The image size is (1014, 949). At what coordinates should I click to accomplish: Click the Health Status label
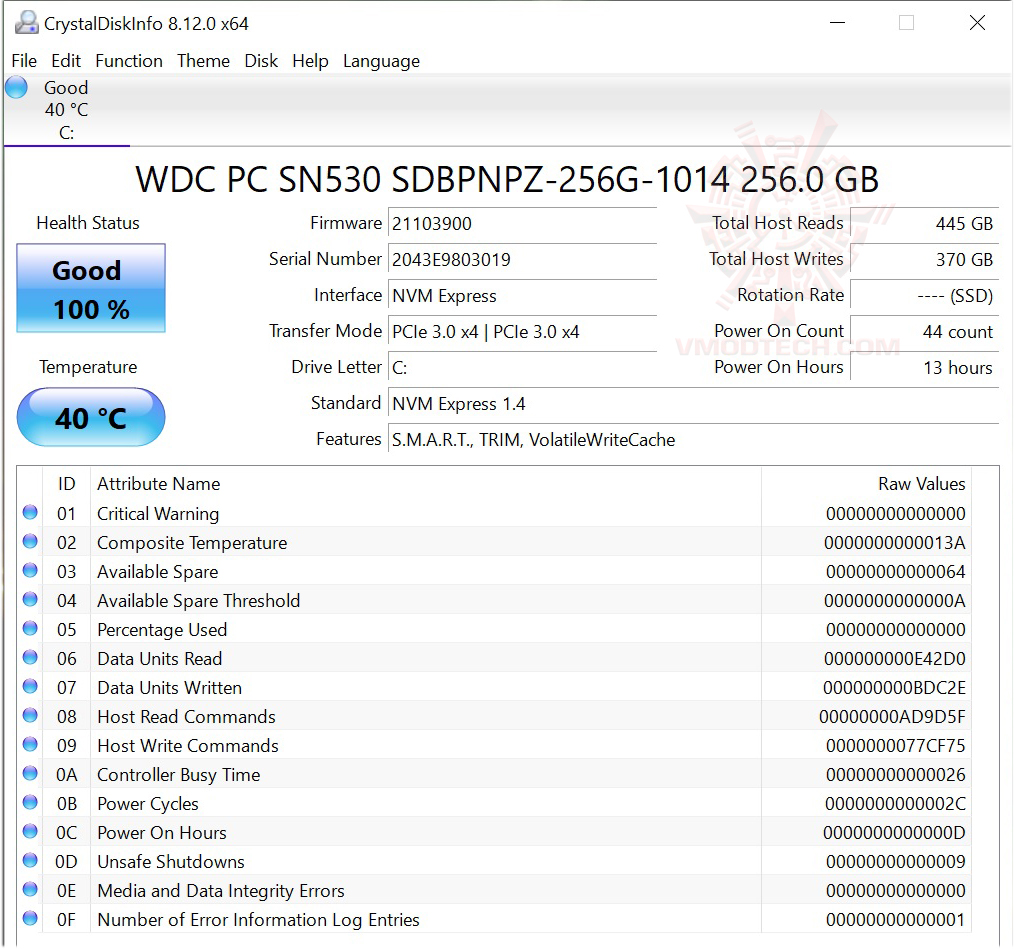pyautogui.click(x=88, y=223)
